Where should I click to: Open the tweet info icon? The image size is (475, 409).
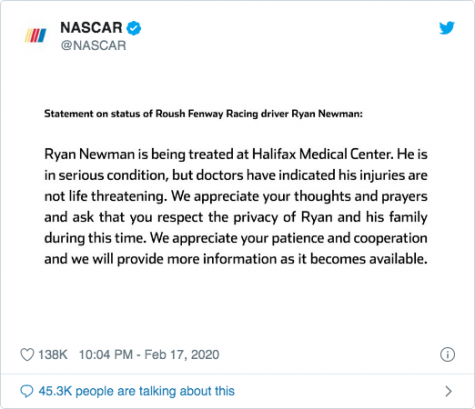pos(447,354)
